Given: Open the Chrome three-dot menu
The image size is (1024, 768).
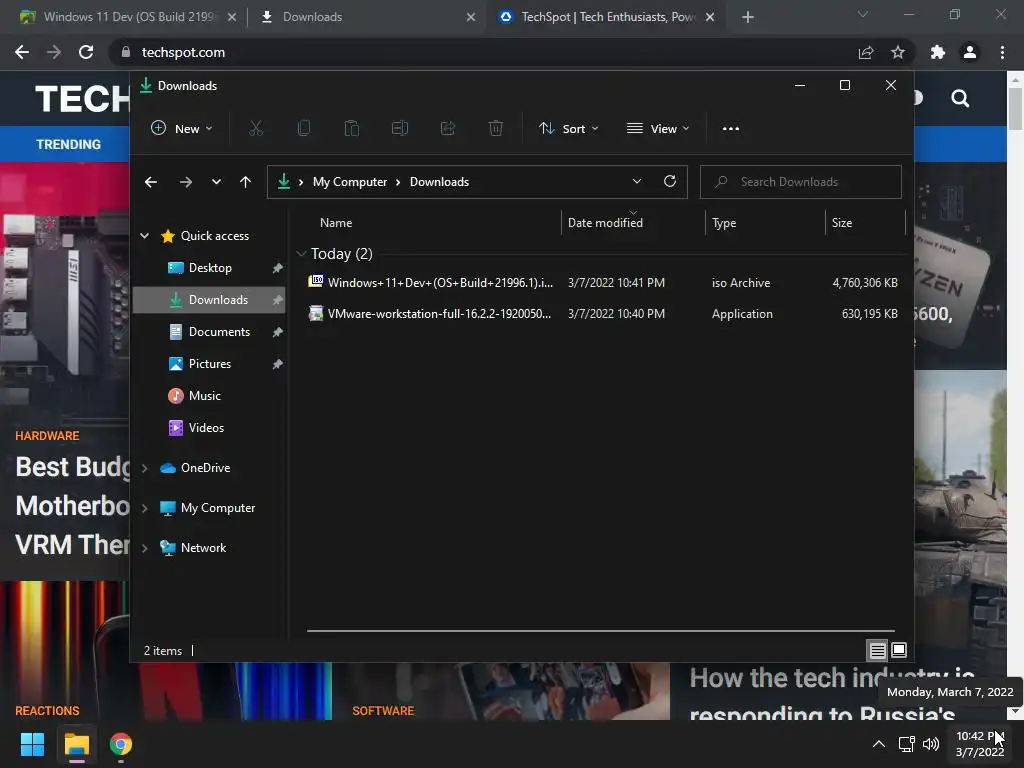Looking at the screenshot, I should click(x=1002, y=52).
